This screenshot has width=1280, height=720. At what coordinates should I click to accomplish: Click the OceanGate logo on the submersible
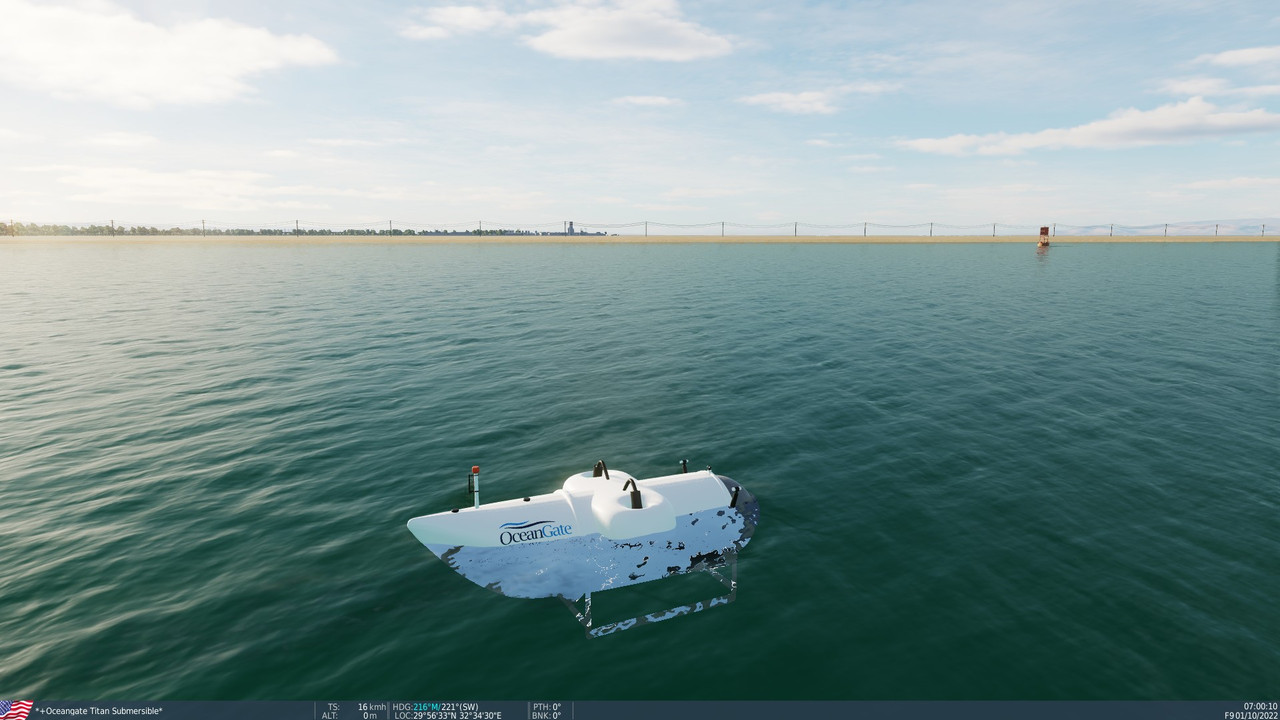(x=536, y=532)
